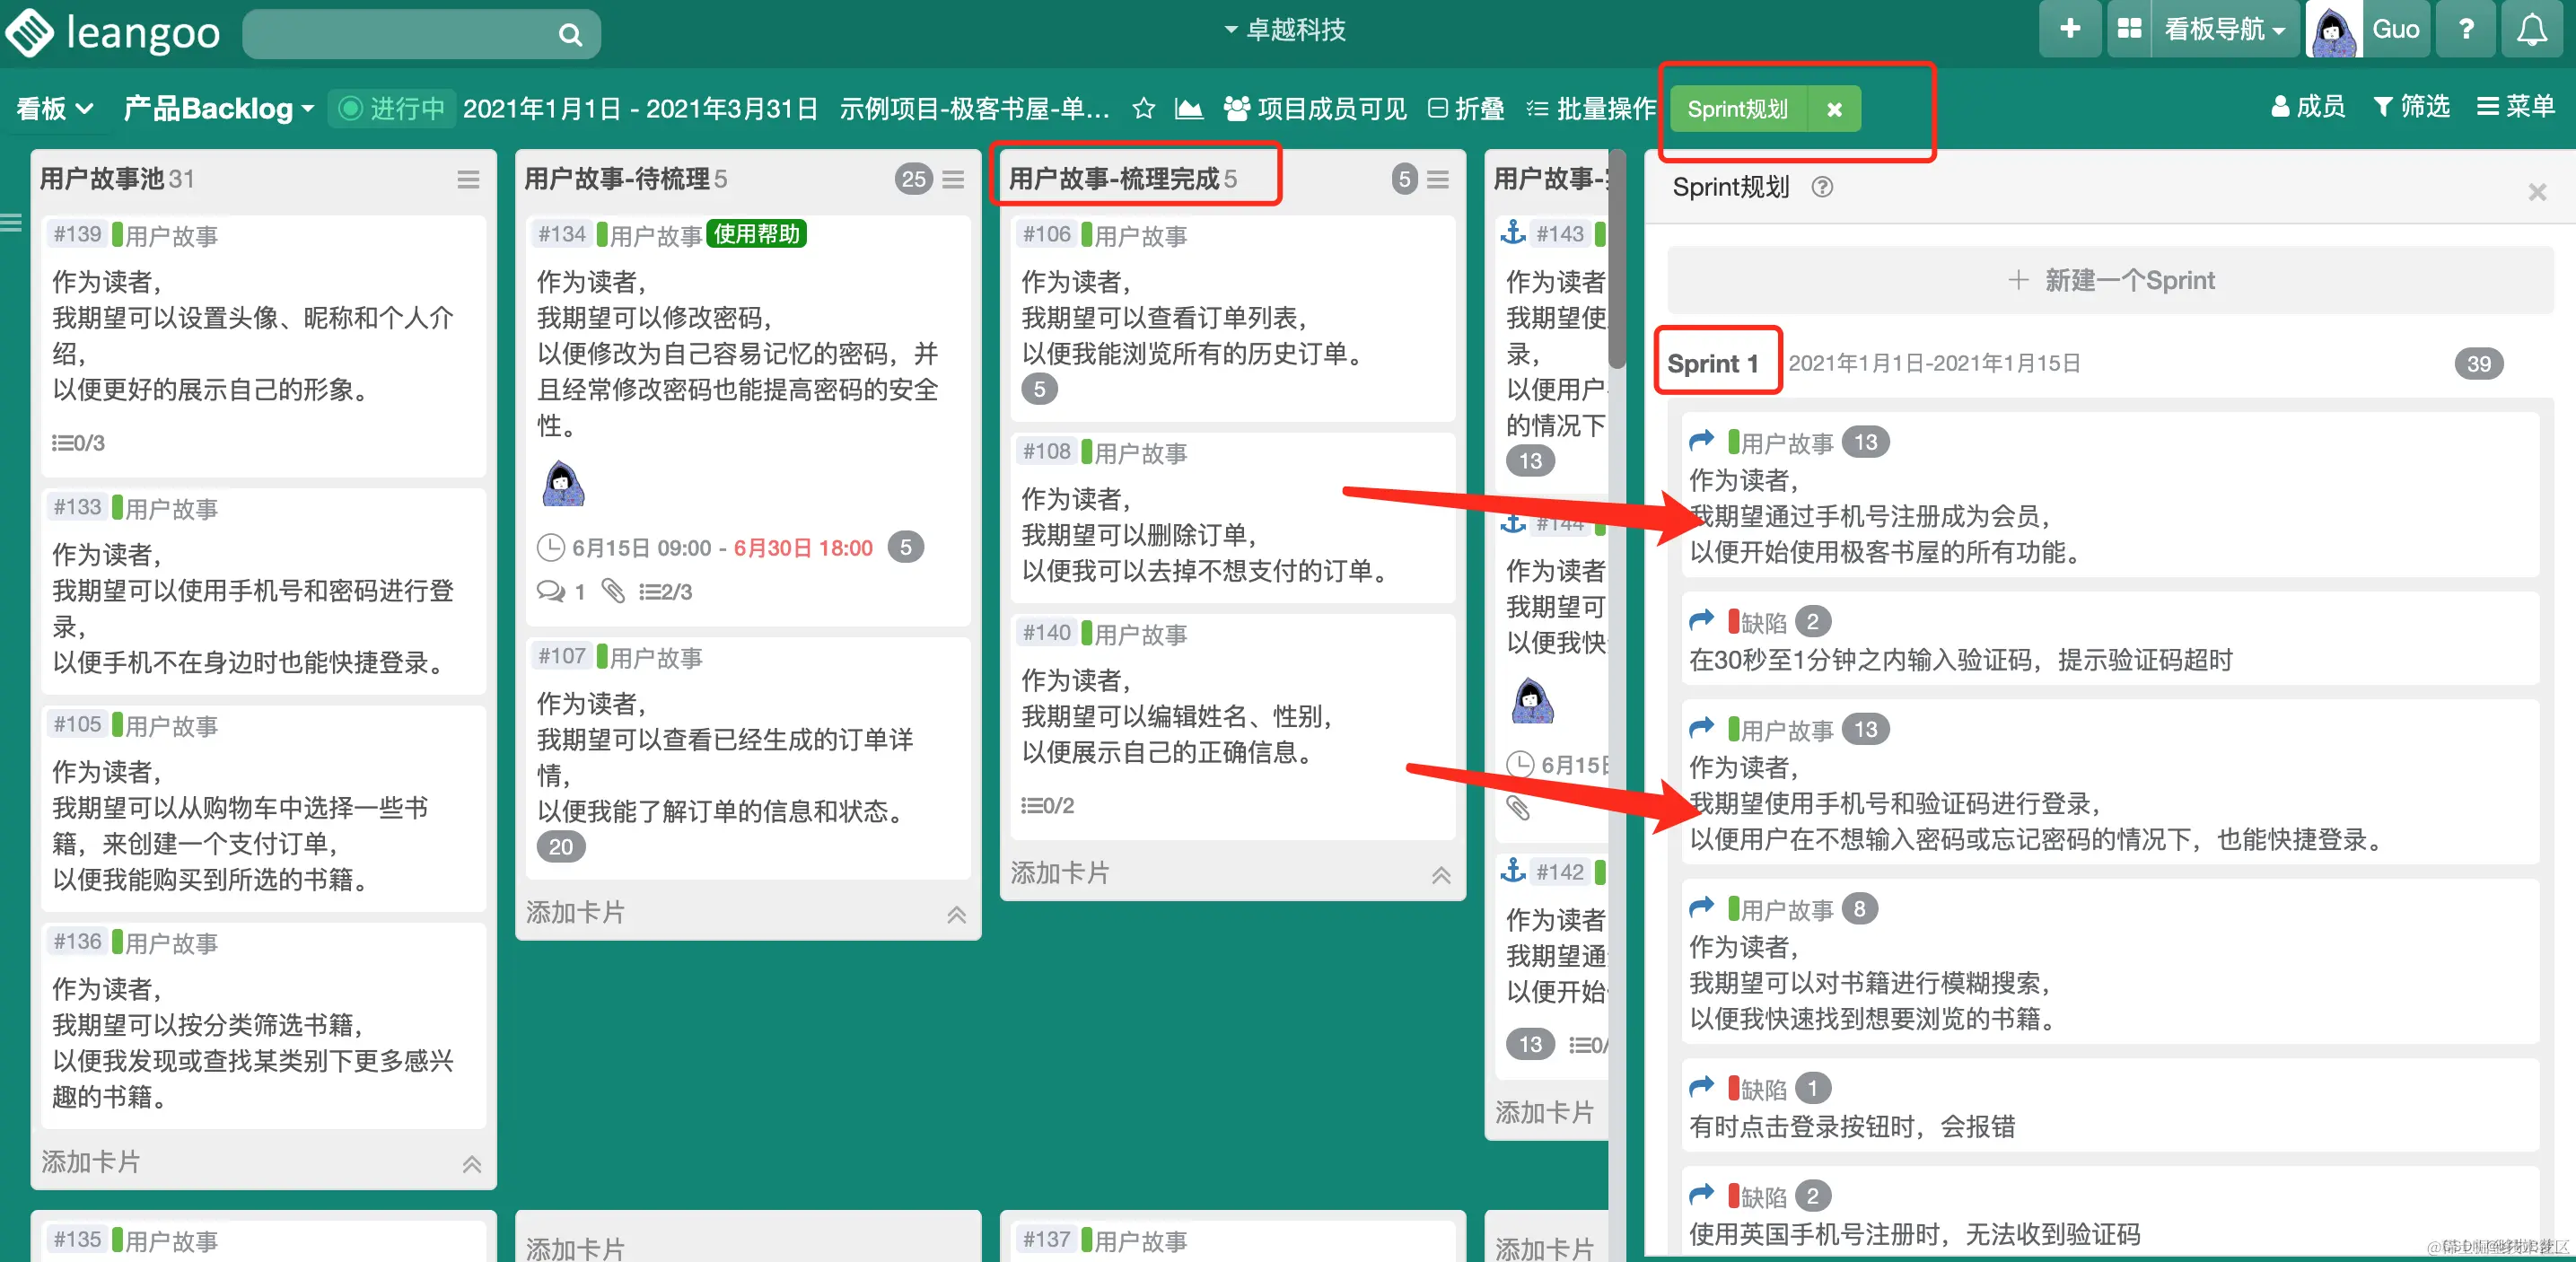
Task: Click the search magnifier icon
Action: pyautogui.click(x=570, y=35)
